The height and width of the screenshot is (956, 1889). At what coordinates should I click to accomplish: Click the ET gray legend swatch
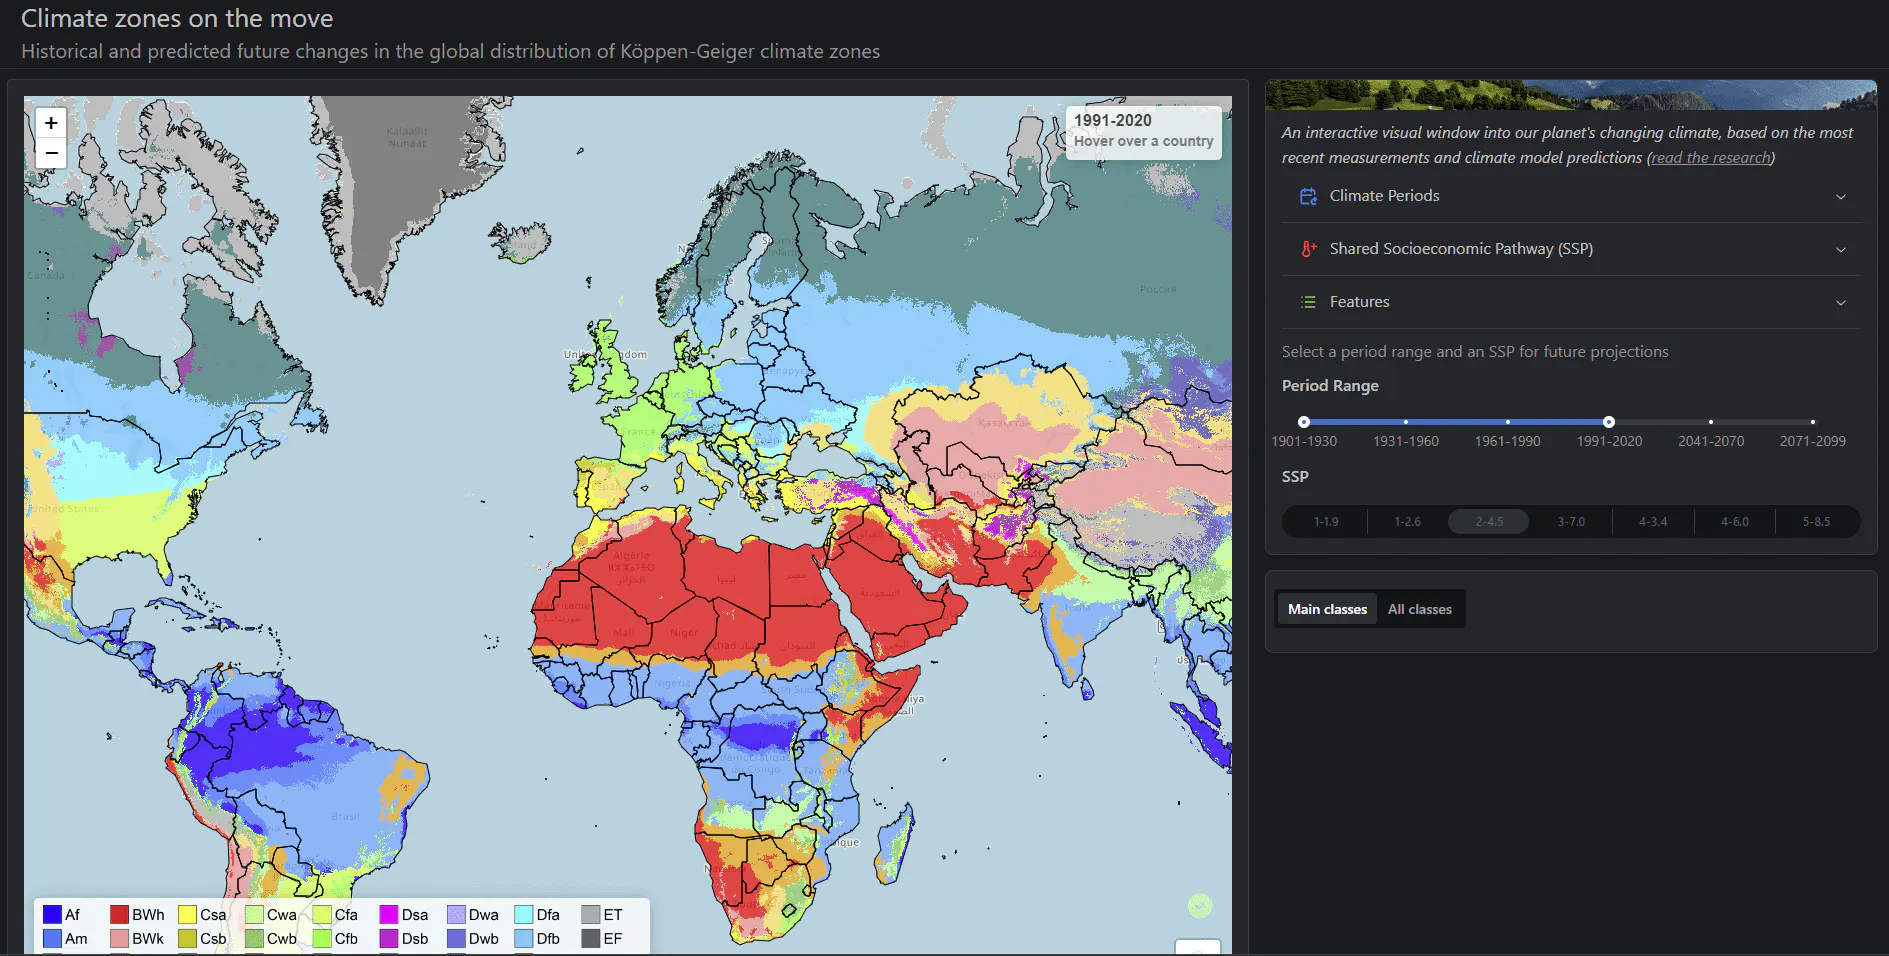pyautogui.click(x=590, y=914)
